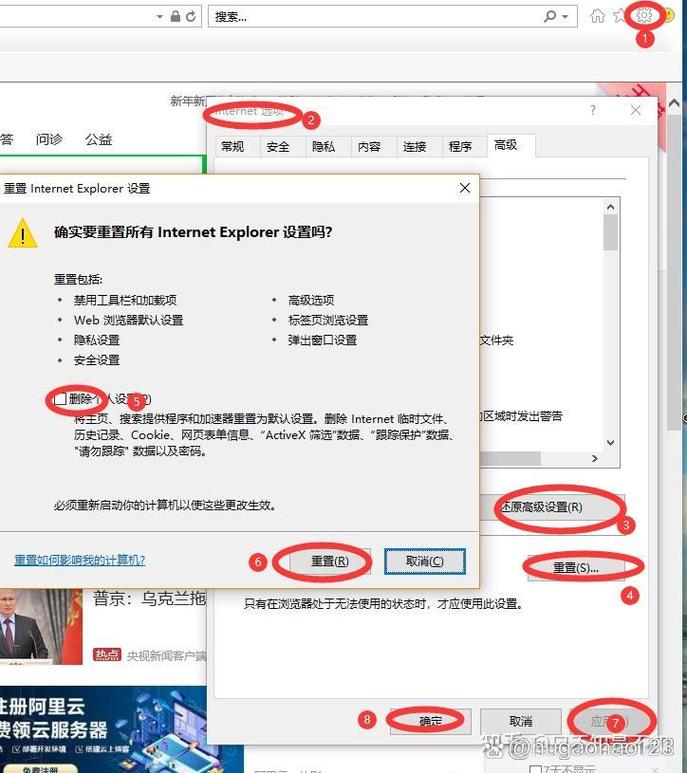Image resolution: width=687 pixels, height=773 pixels.
Task: Click the text Web 浏览器默认设置
Action: click(x=129, y=320)
